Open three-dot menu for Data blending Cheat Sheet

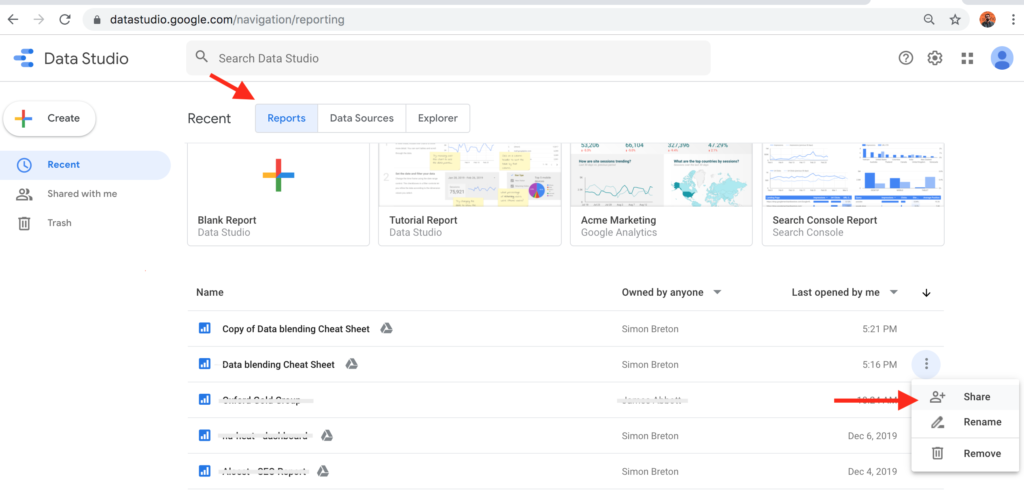pyautogui.click(x=926, y=364)
